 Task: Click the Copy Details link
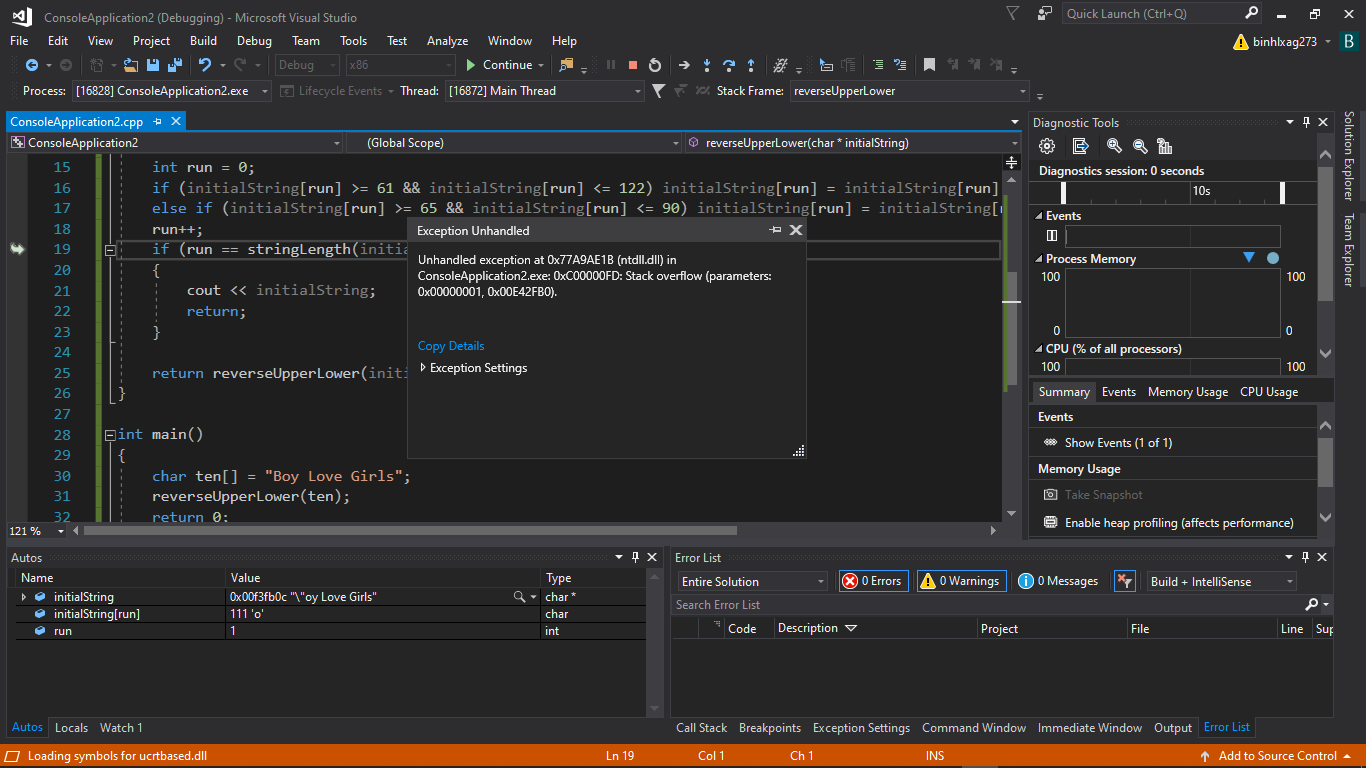451,346
